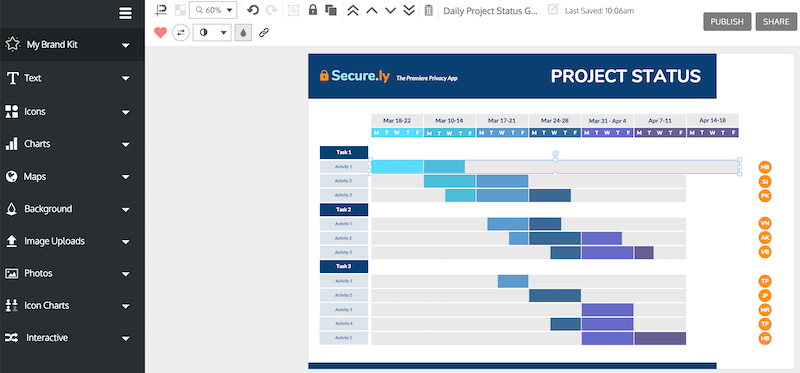Click the Charts bar icon
800x373 pixels.
tap(11, 144)
